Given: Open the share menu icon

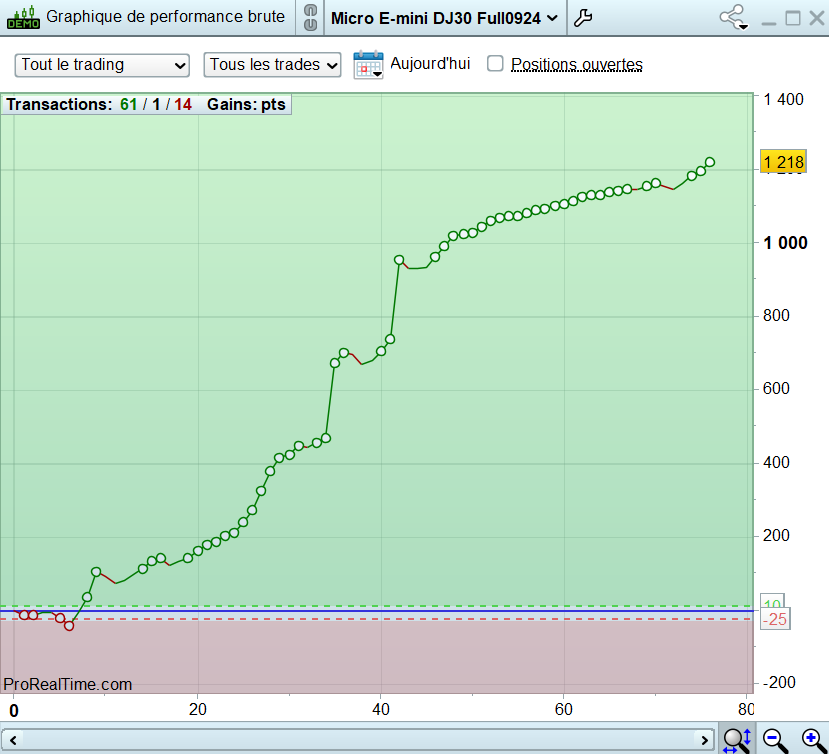Looking at the screenshot, I should (734, 17).
